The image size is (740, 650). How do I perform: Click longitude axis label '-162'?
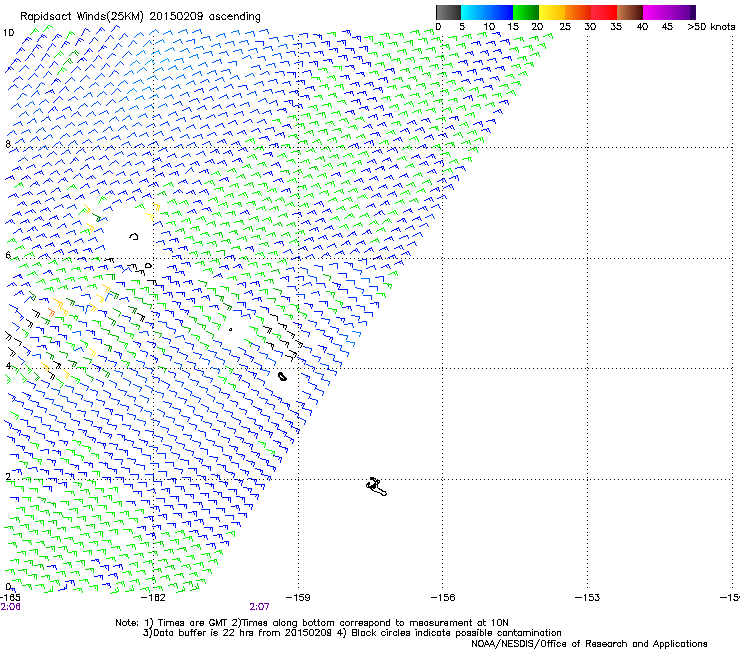[153, 598]
